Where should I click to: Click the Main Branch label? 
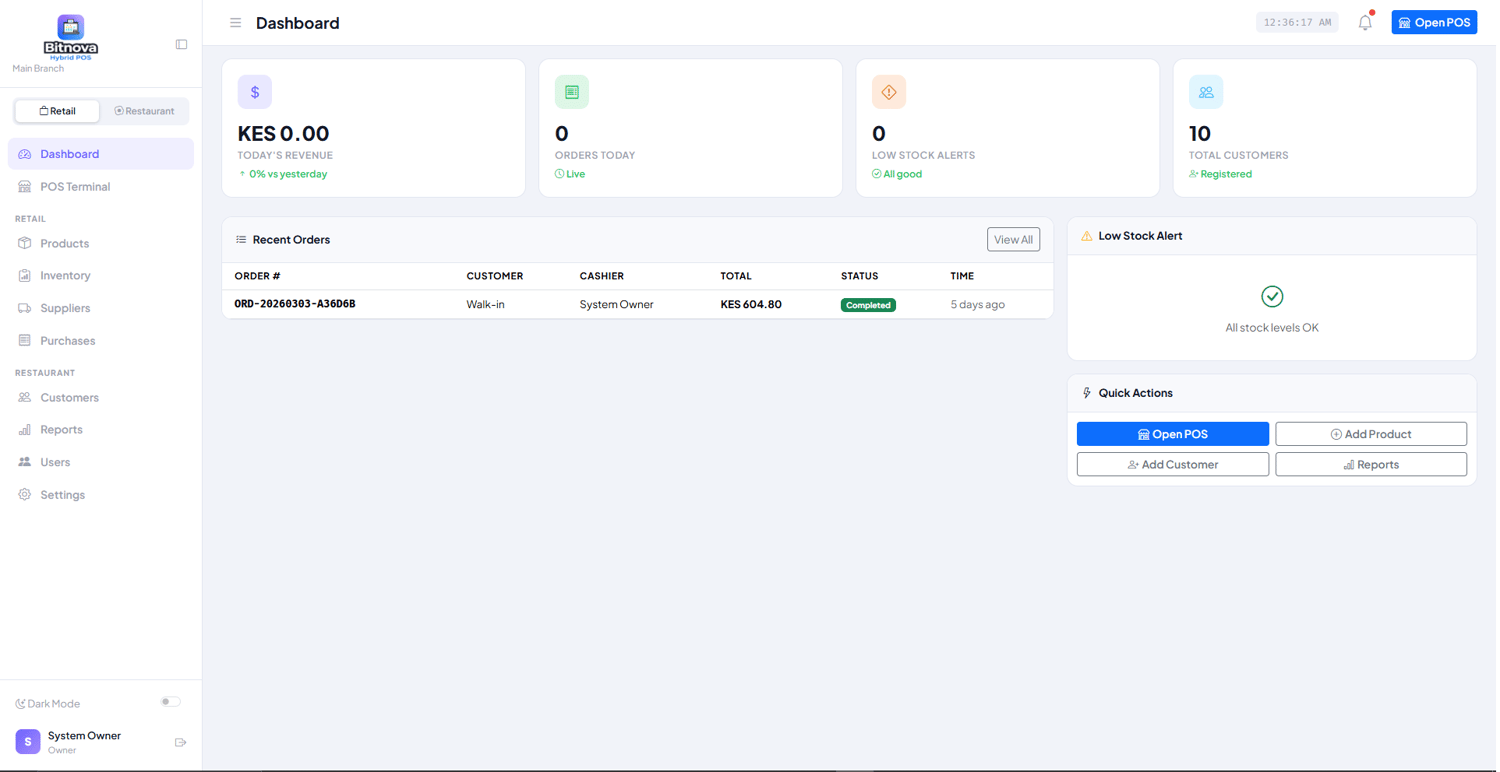point(38,69)
